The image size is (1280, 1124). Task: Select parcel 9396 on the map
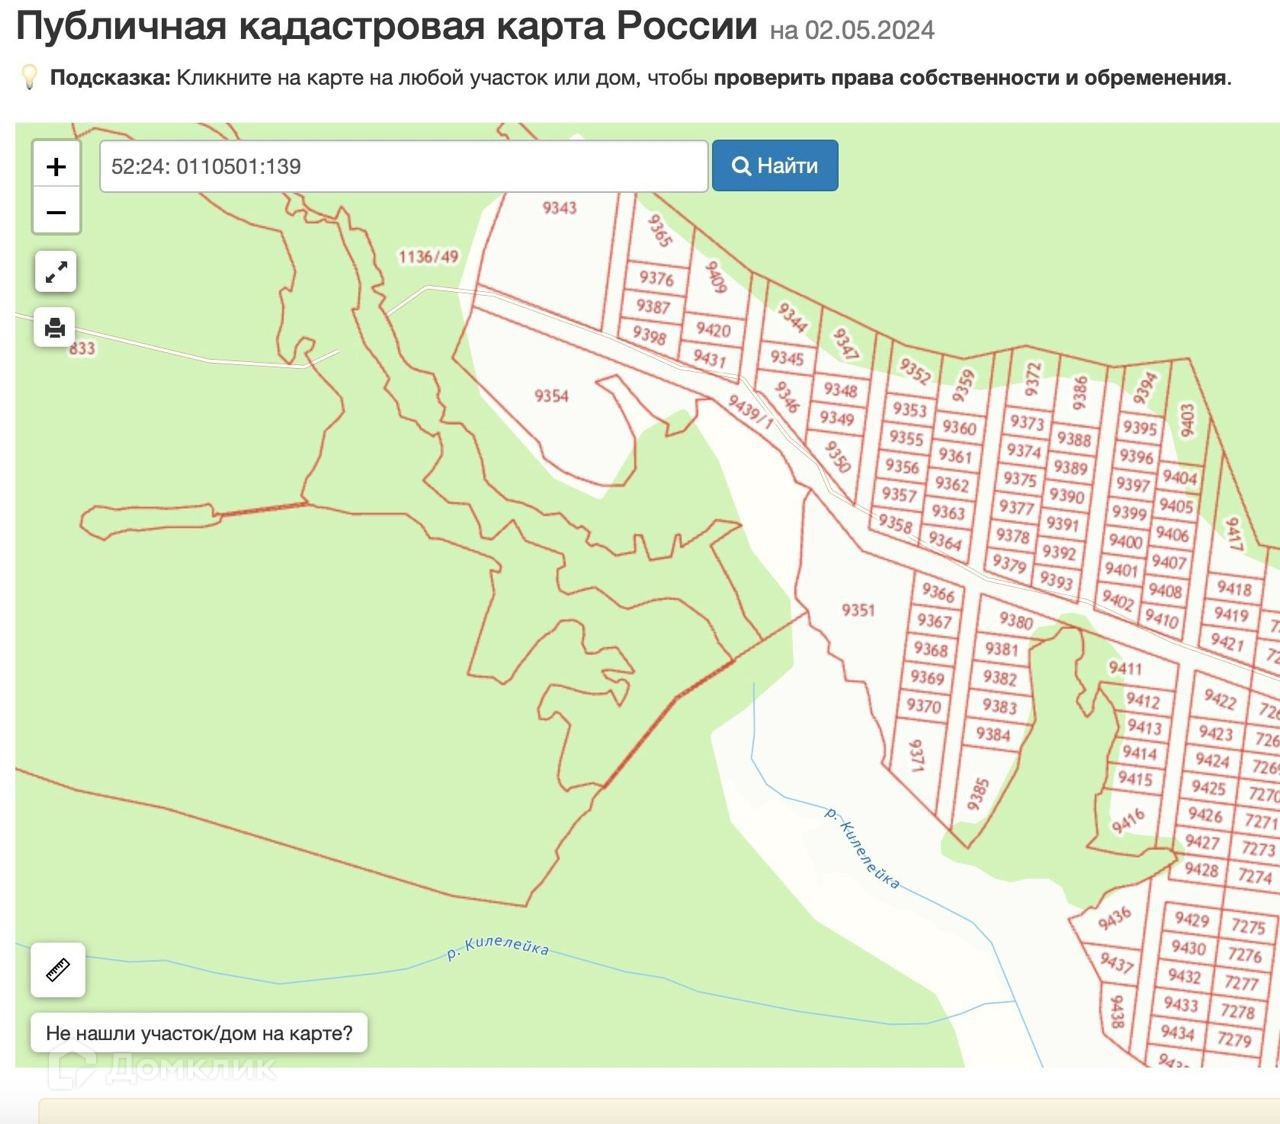pyautogui.click(x=1136, y=456)
